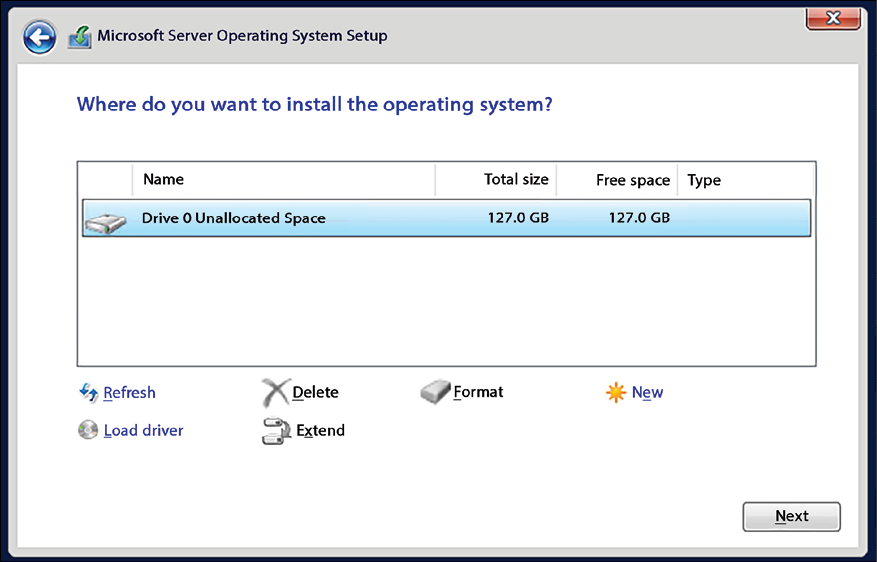Click the Delete X icon
The image size is (877, 562).
(x=276, y=392)
